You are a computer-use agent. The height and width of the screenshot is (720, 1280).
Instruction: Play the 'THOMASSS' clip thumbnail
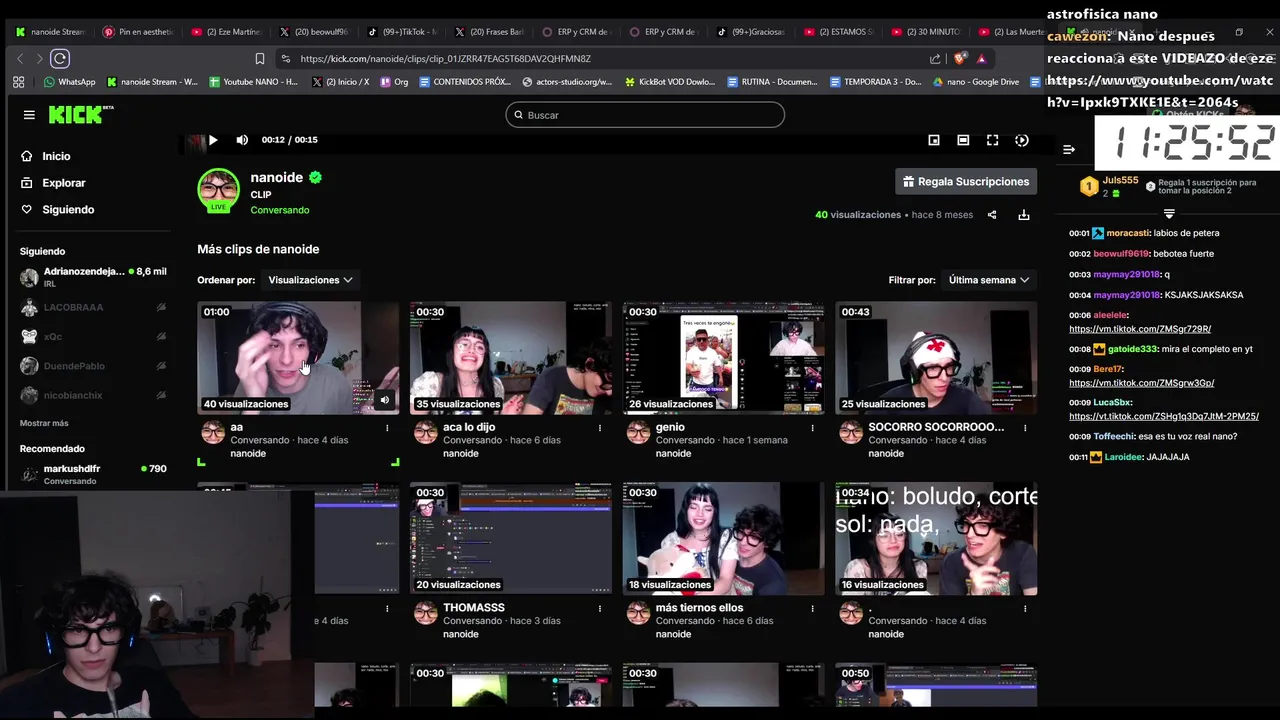511,539
